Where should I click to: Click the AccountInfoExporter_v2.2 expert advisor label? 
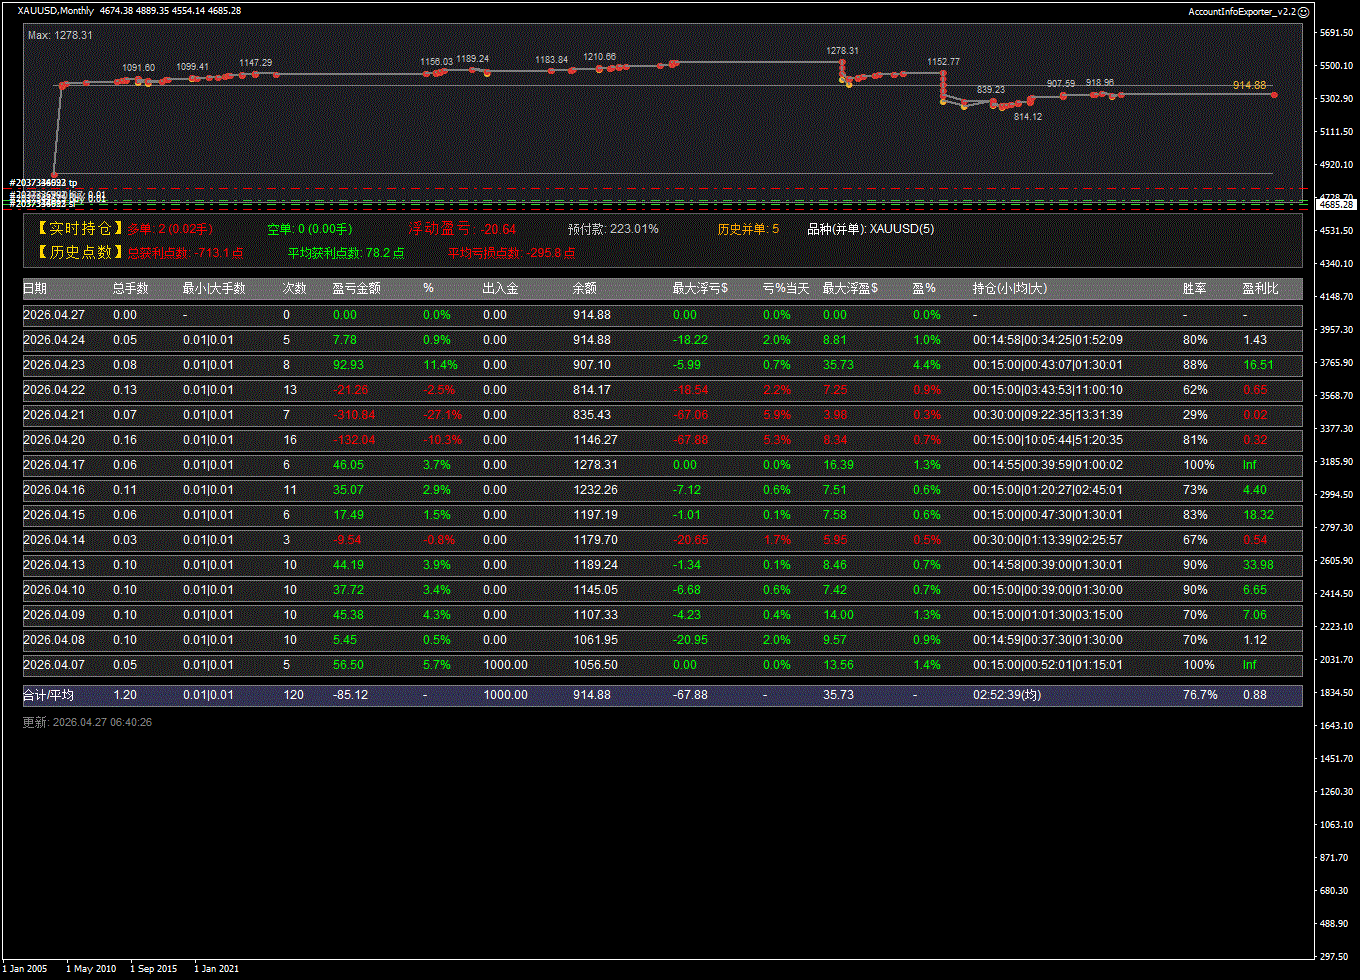pyautogui.click(x=1241, y=11)
